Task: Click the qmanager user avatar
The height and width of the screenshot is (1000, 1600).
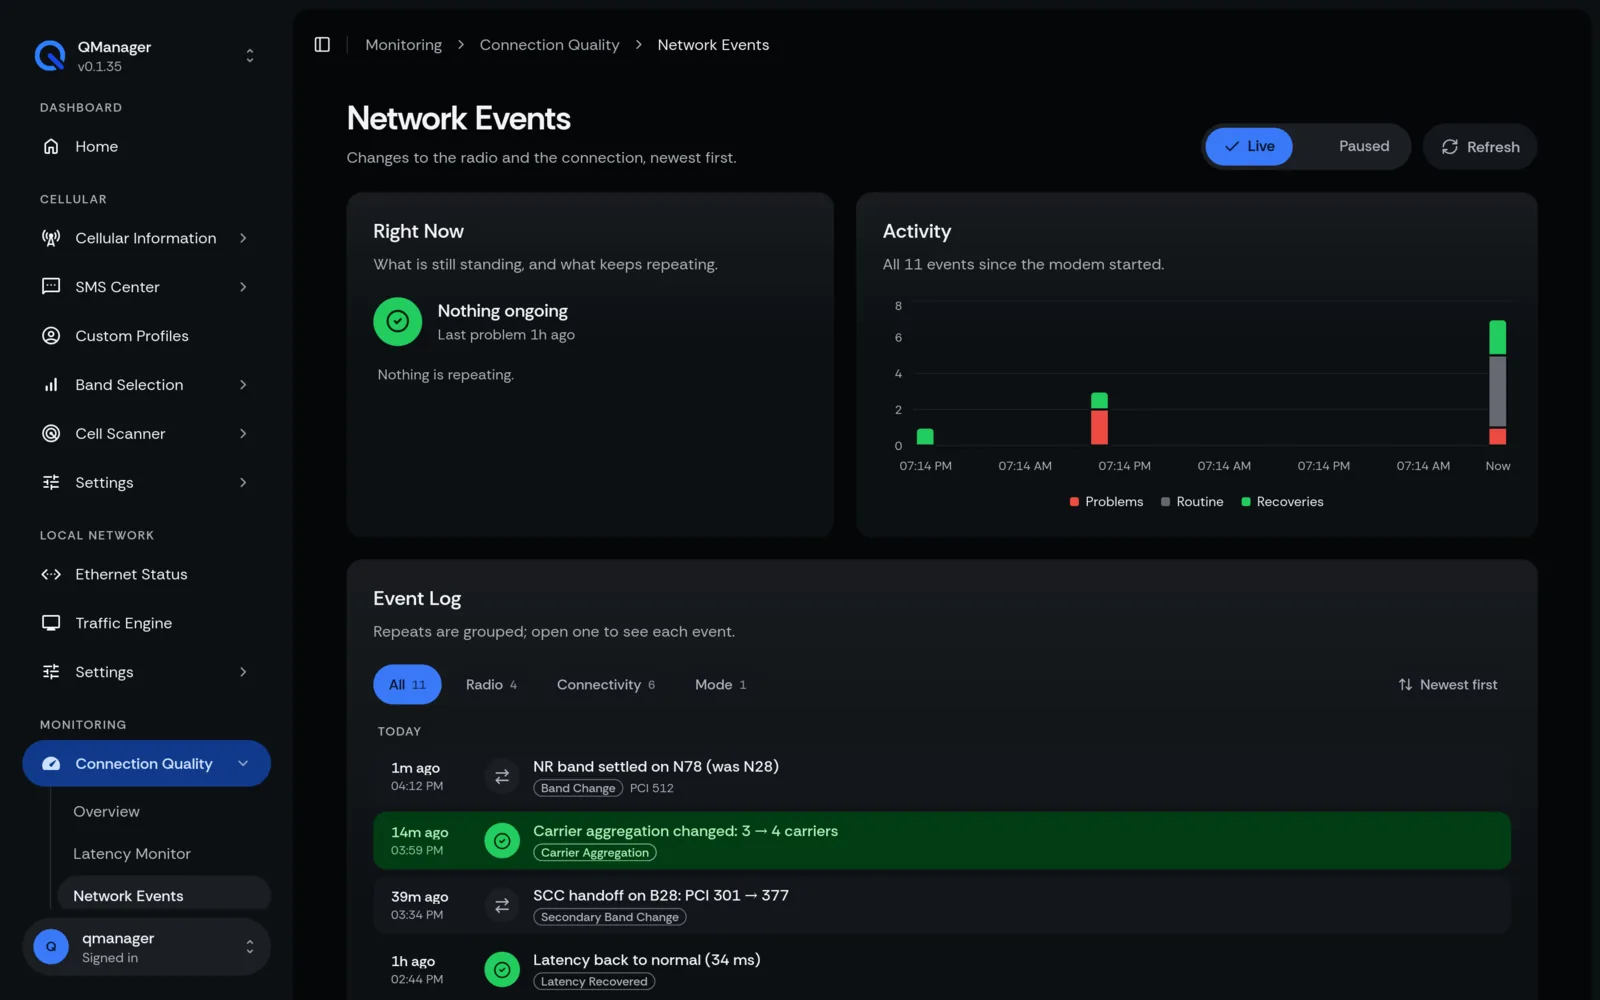Action: [x=51, y=946]
